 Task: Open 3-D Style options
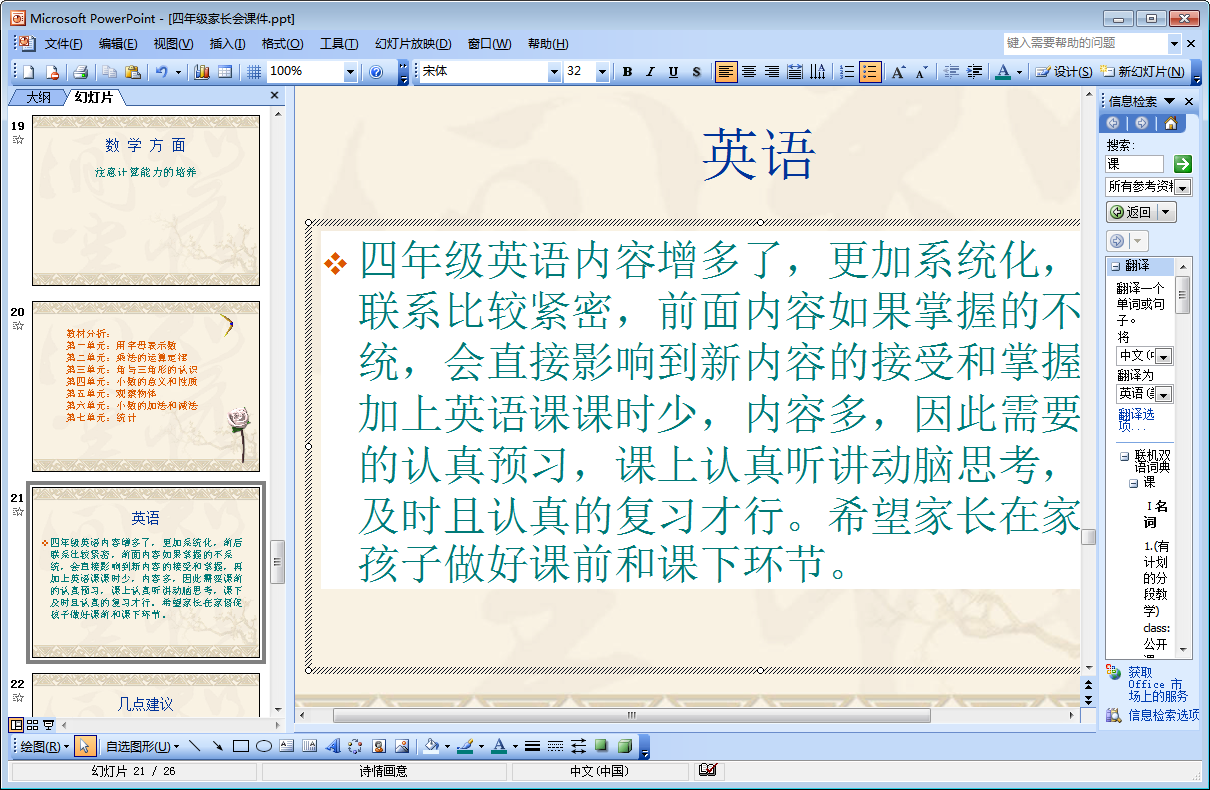click(x=625, y=746)
